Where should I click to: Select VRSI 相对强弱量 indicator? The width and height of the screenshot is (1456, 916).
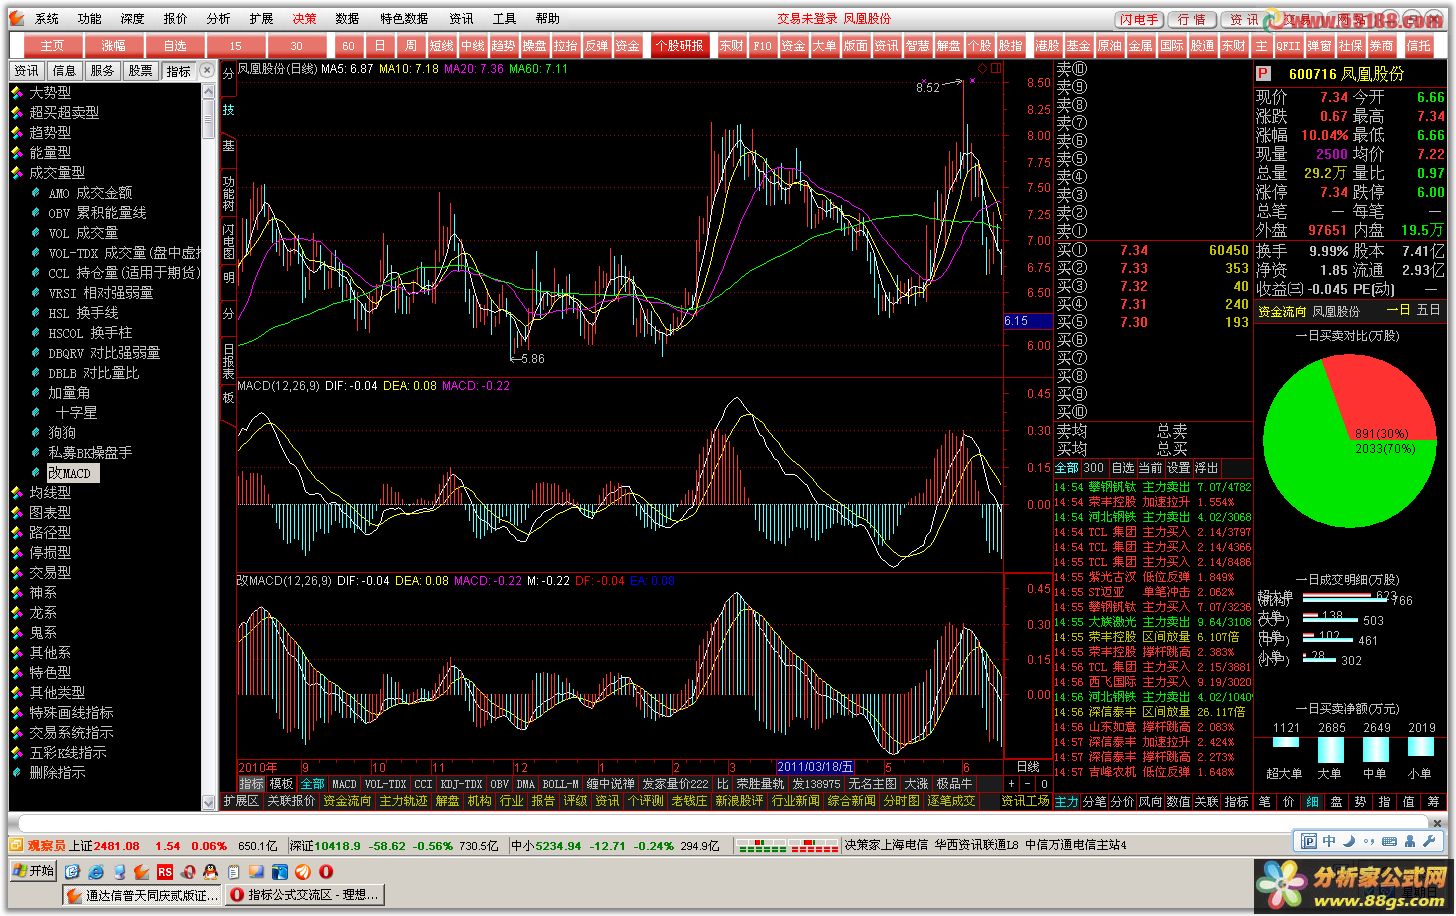pyautogui.click(x=100, y=293)
